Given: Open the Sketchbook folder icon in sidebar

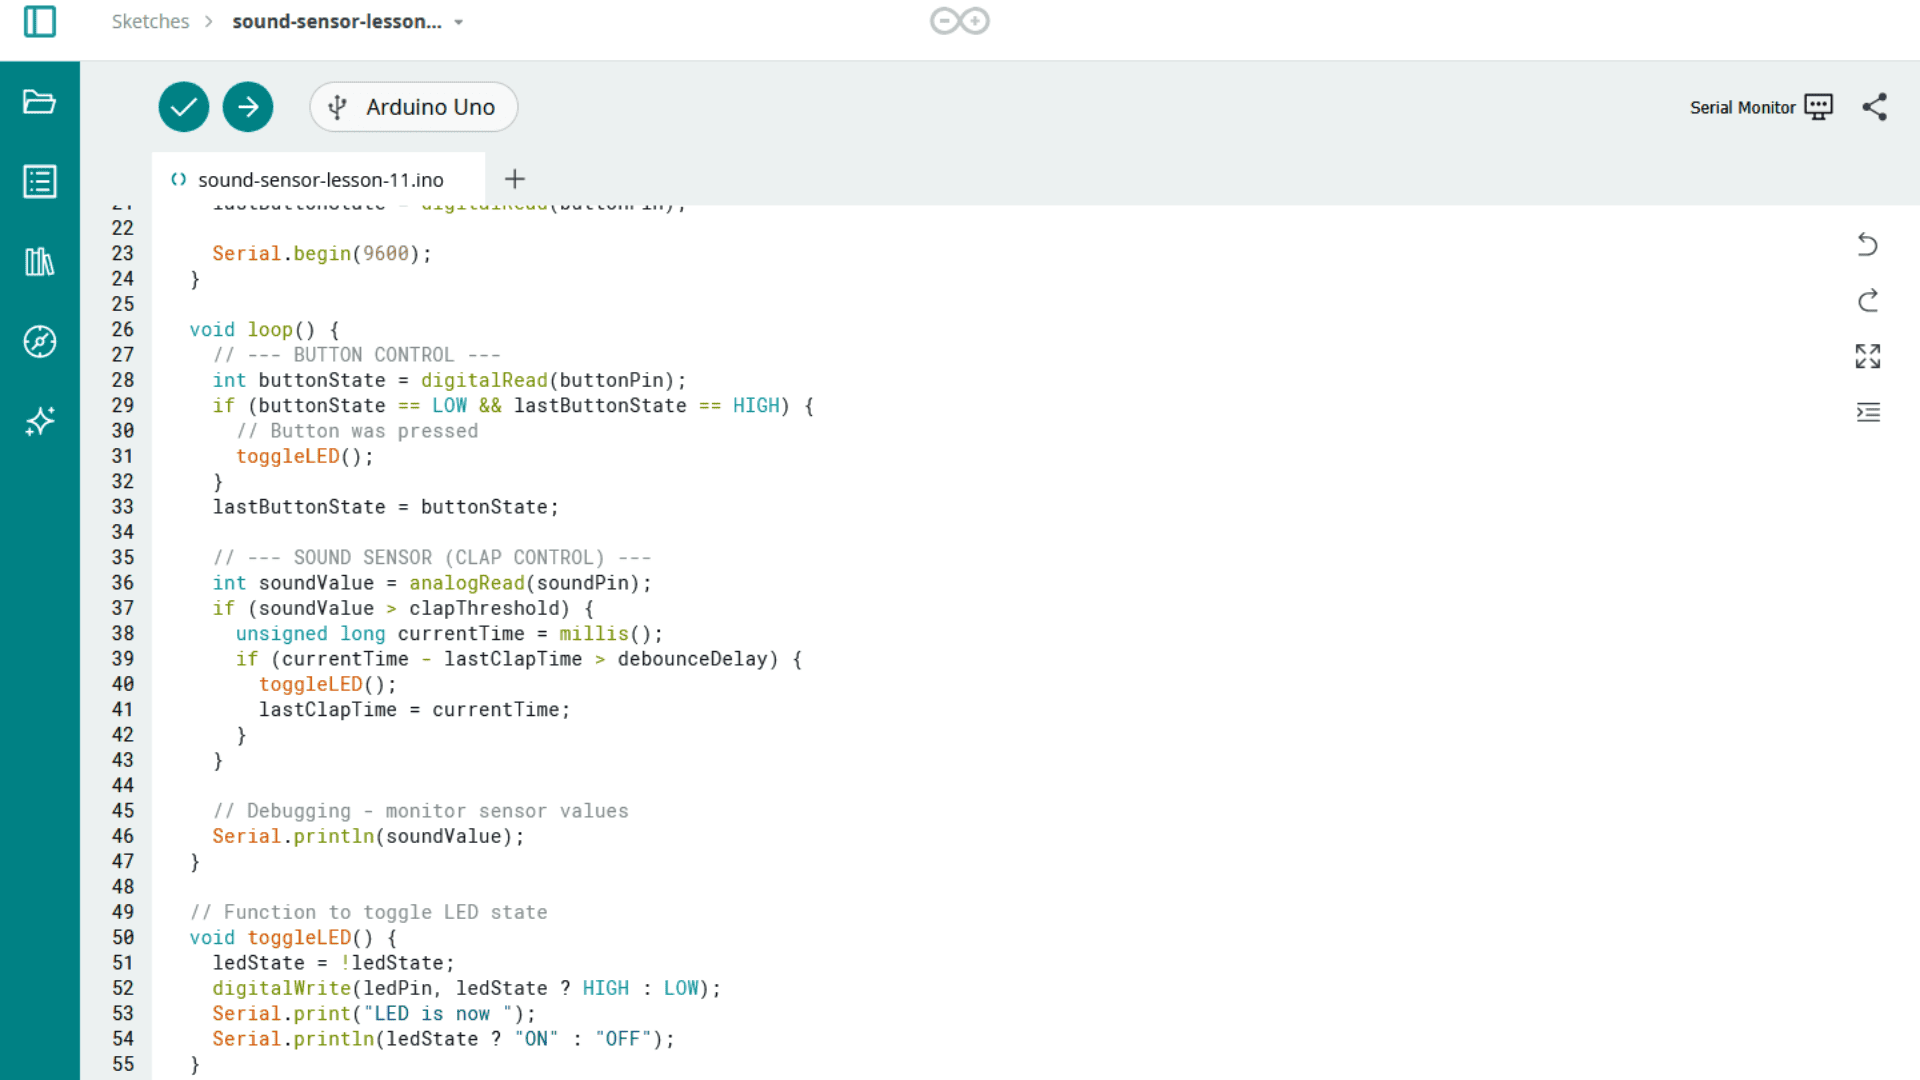Looking at the screenshot, I should tap(40, 101).
